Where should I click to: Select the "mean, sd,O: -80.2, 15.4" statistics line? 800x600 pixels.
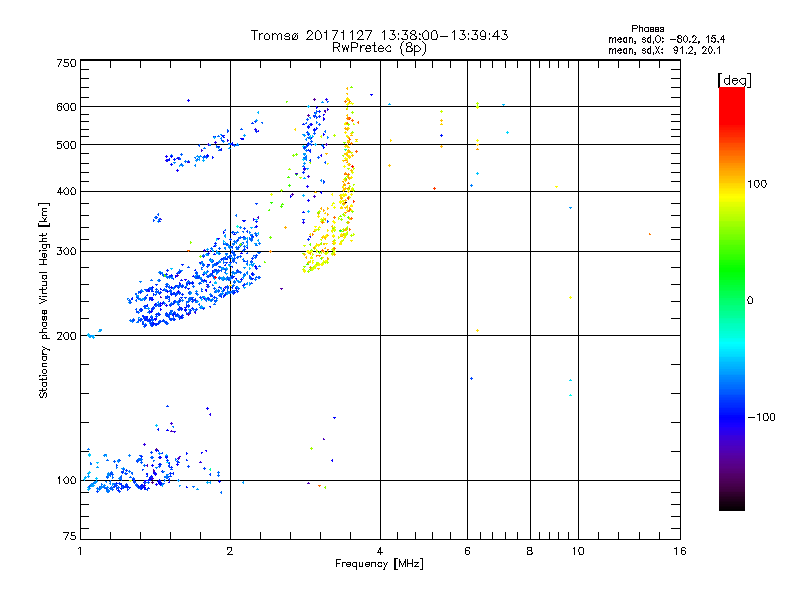pos(666,39)
